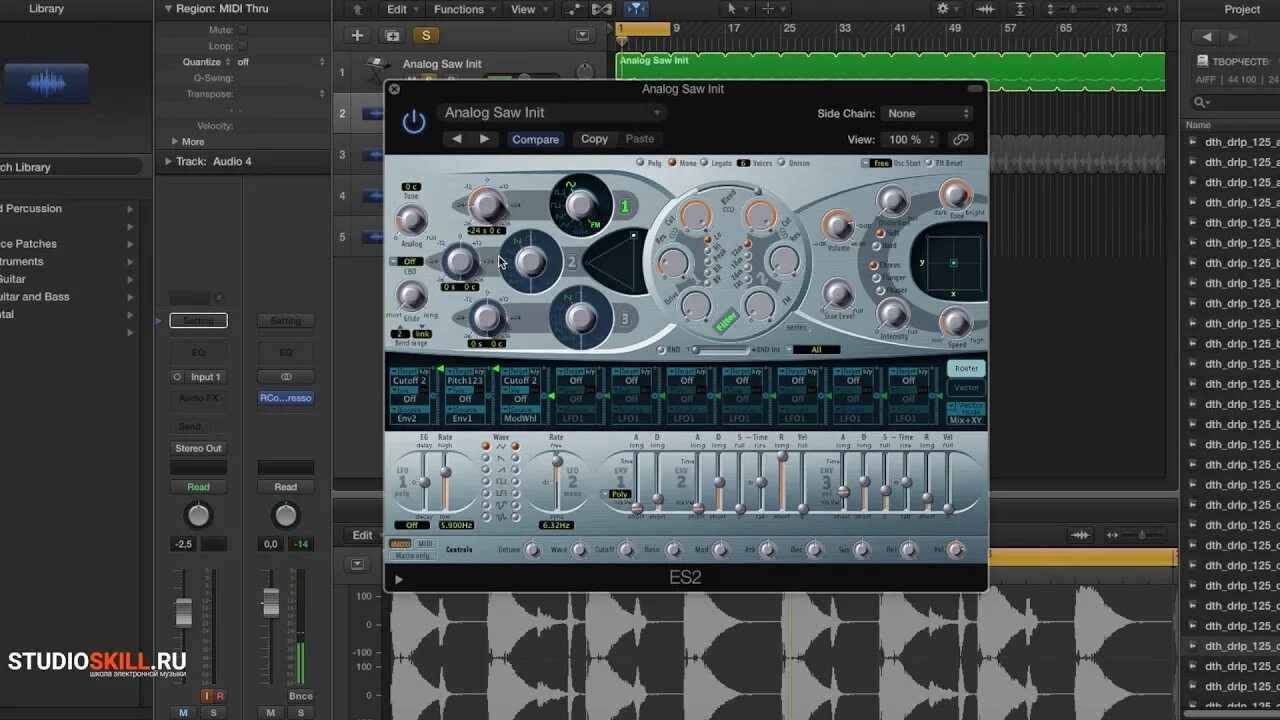Click the green Filter button in ES2

pos(725,321)
